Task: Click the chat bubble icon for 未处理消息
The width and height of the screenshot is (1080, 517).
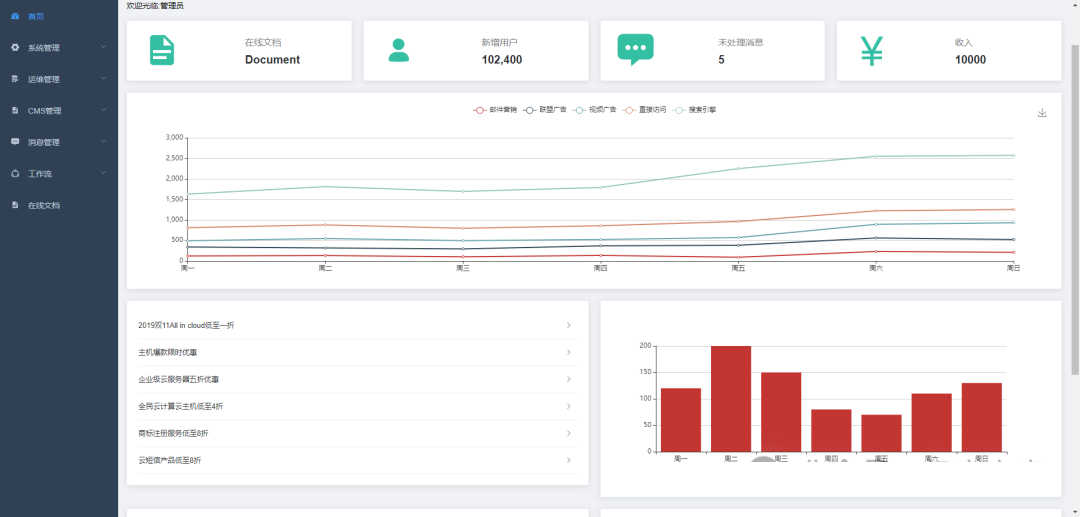Action: (635, 50)
